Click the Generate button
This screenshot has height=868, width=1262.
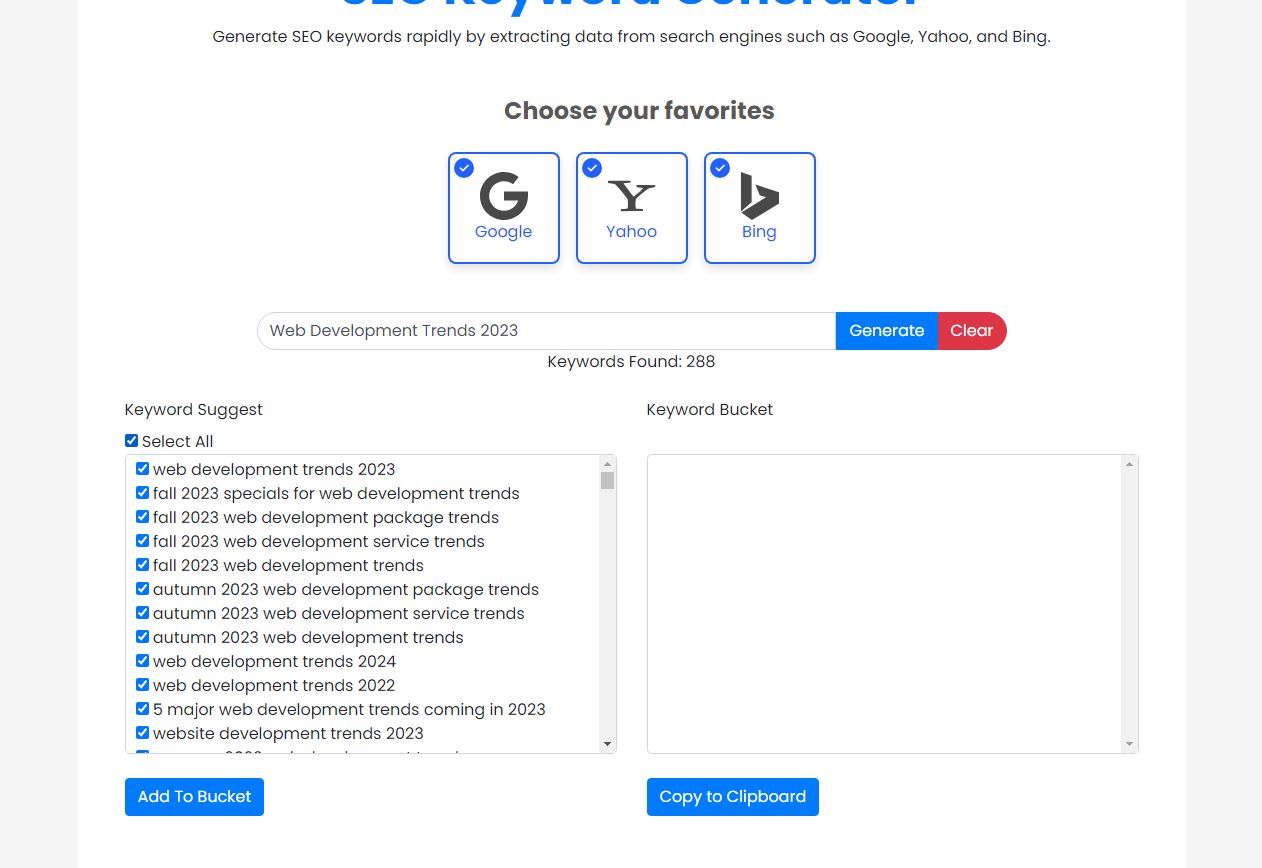click(887, 331)
